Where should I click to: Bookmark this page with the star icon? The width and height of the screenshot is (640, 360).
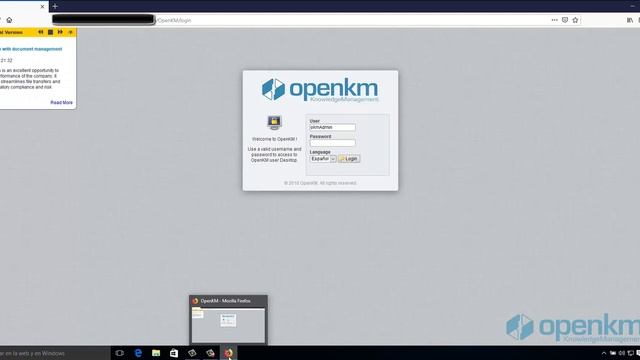point(575,20)
